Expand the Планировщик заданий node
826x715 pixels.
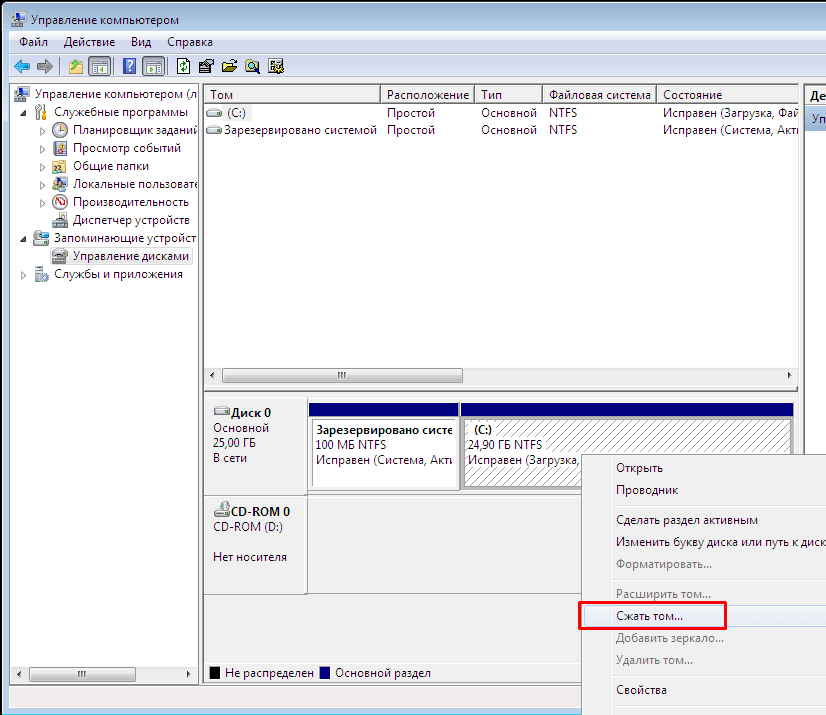tap(42, 131)
